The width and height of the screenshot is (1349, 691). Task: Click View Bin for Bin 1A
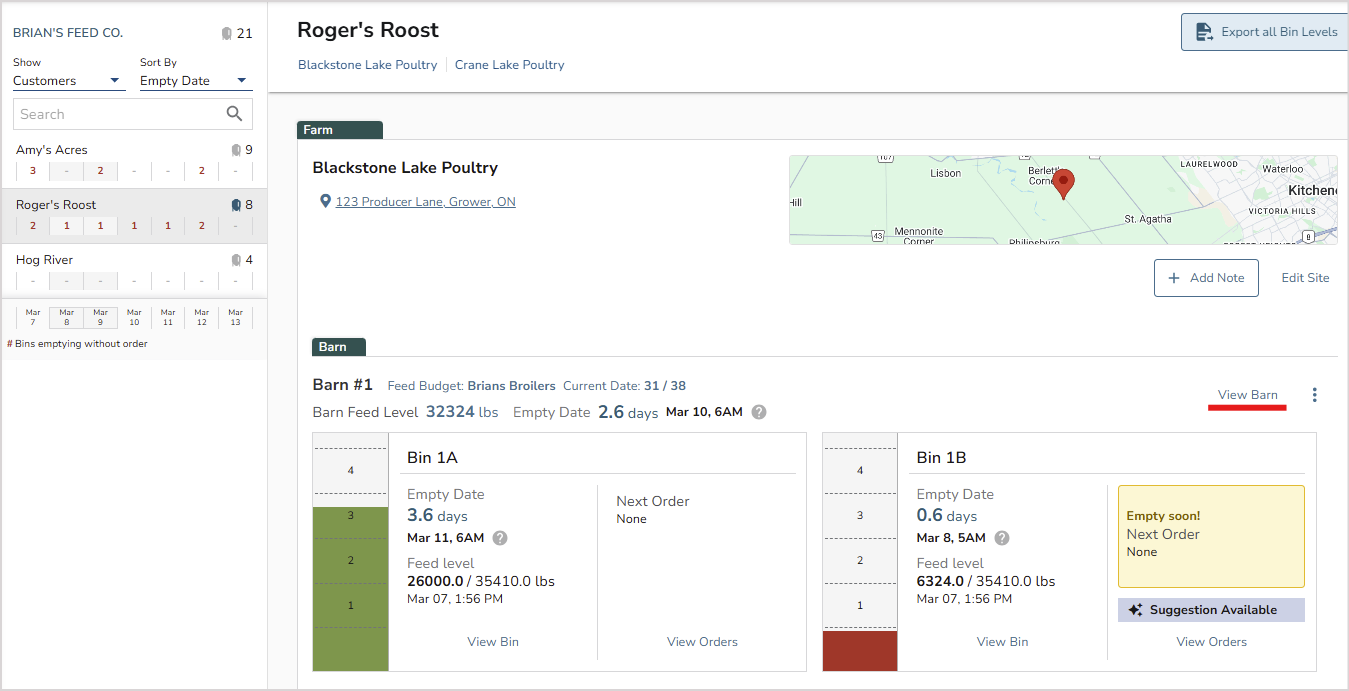pyautogui.click(x=493, y=642)
